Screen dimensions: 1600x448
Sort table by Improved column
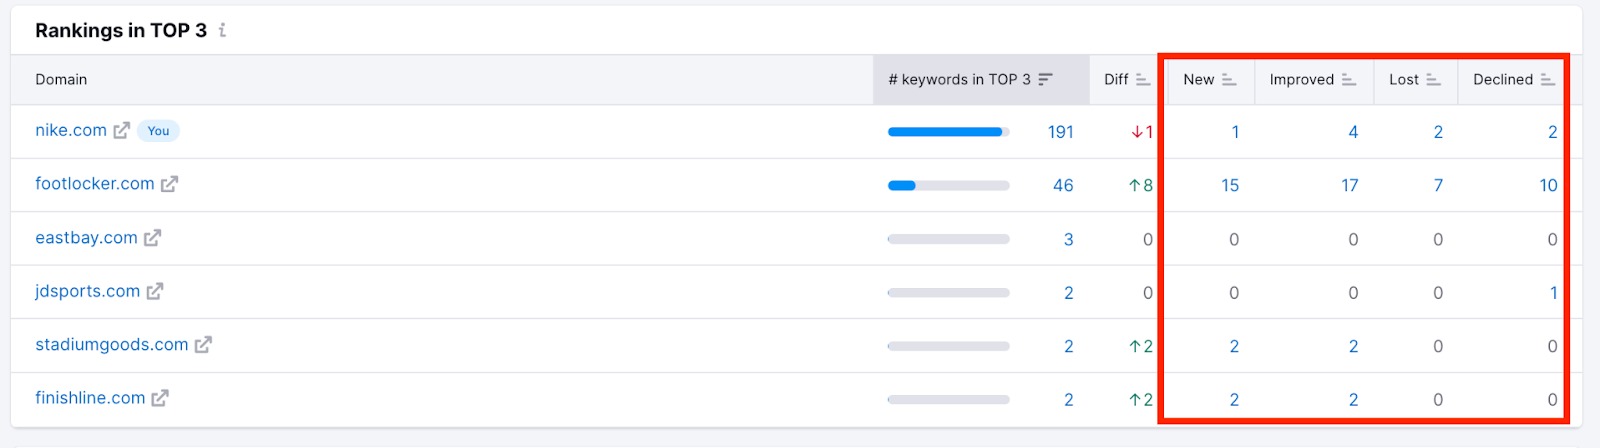[1349, 80]
